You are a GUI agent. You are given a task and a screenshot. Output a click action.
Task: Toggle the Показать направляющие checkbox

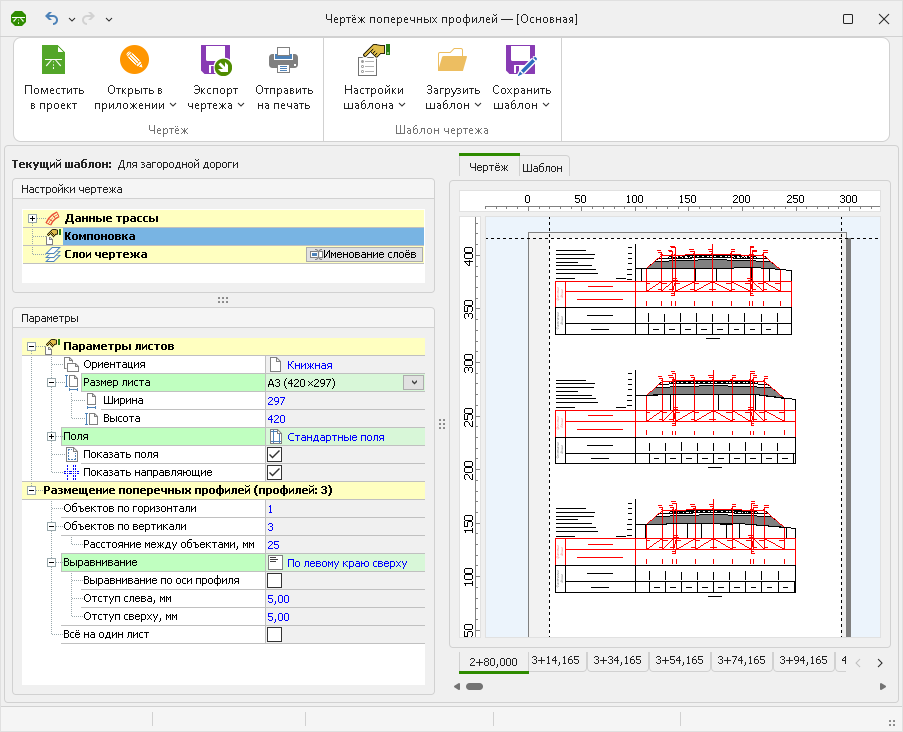click(274, 473)
